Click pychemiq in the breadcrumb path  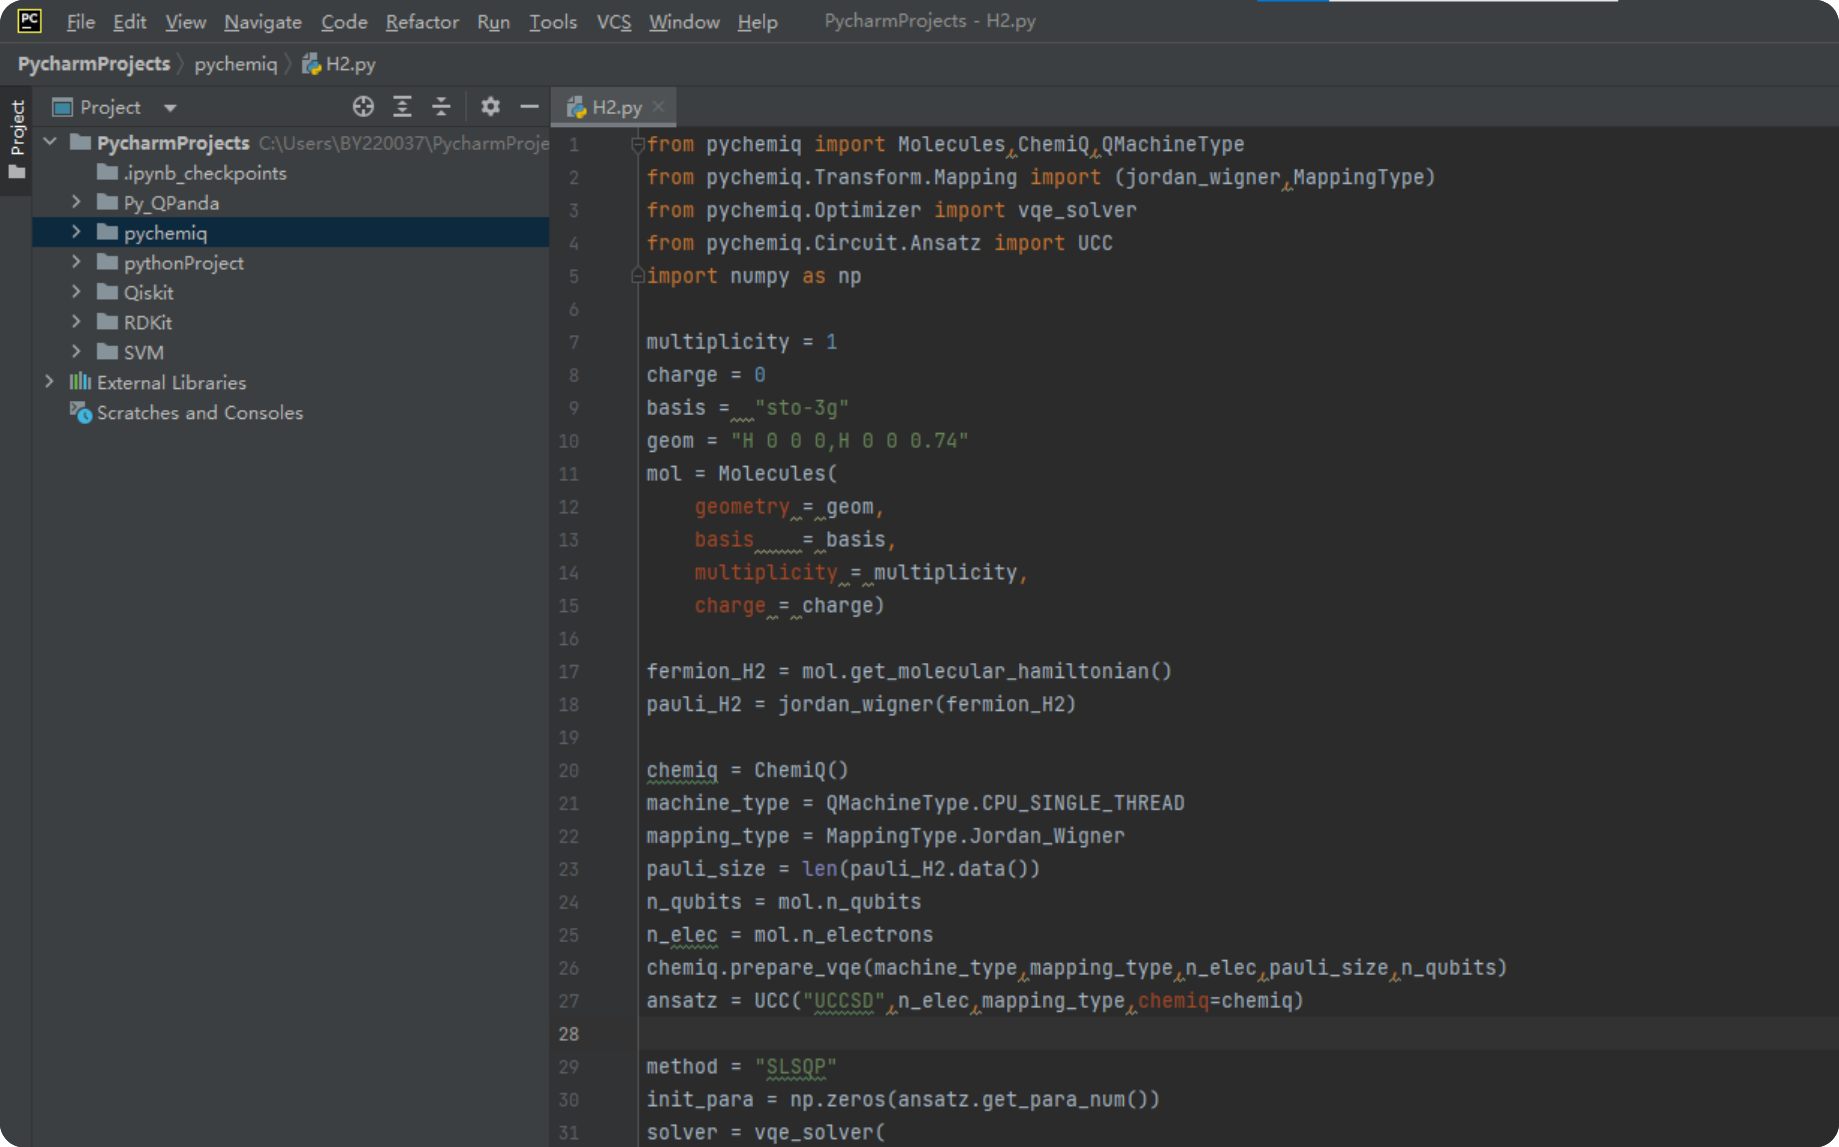click(x=235, y=64)
